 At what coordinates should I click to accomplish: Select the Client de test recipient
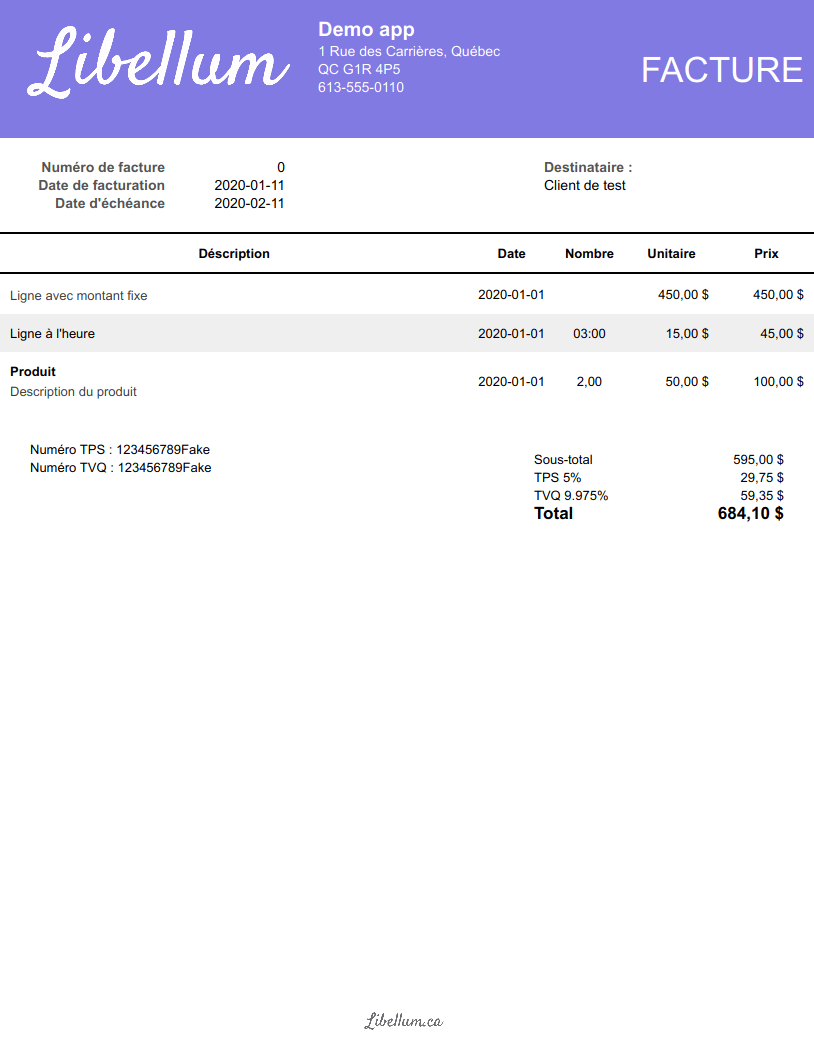(585, 185)
